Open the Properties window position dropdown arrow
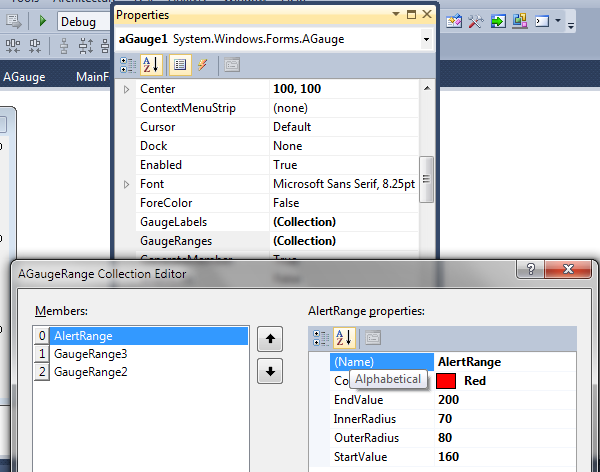Screen dimensions: 600x472 [396, 15]
